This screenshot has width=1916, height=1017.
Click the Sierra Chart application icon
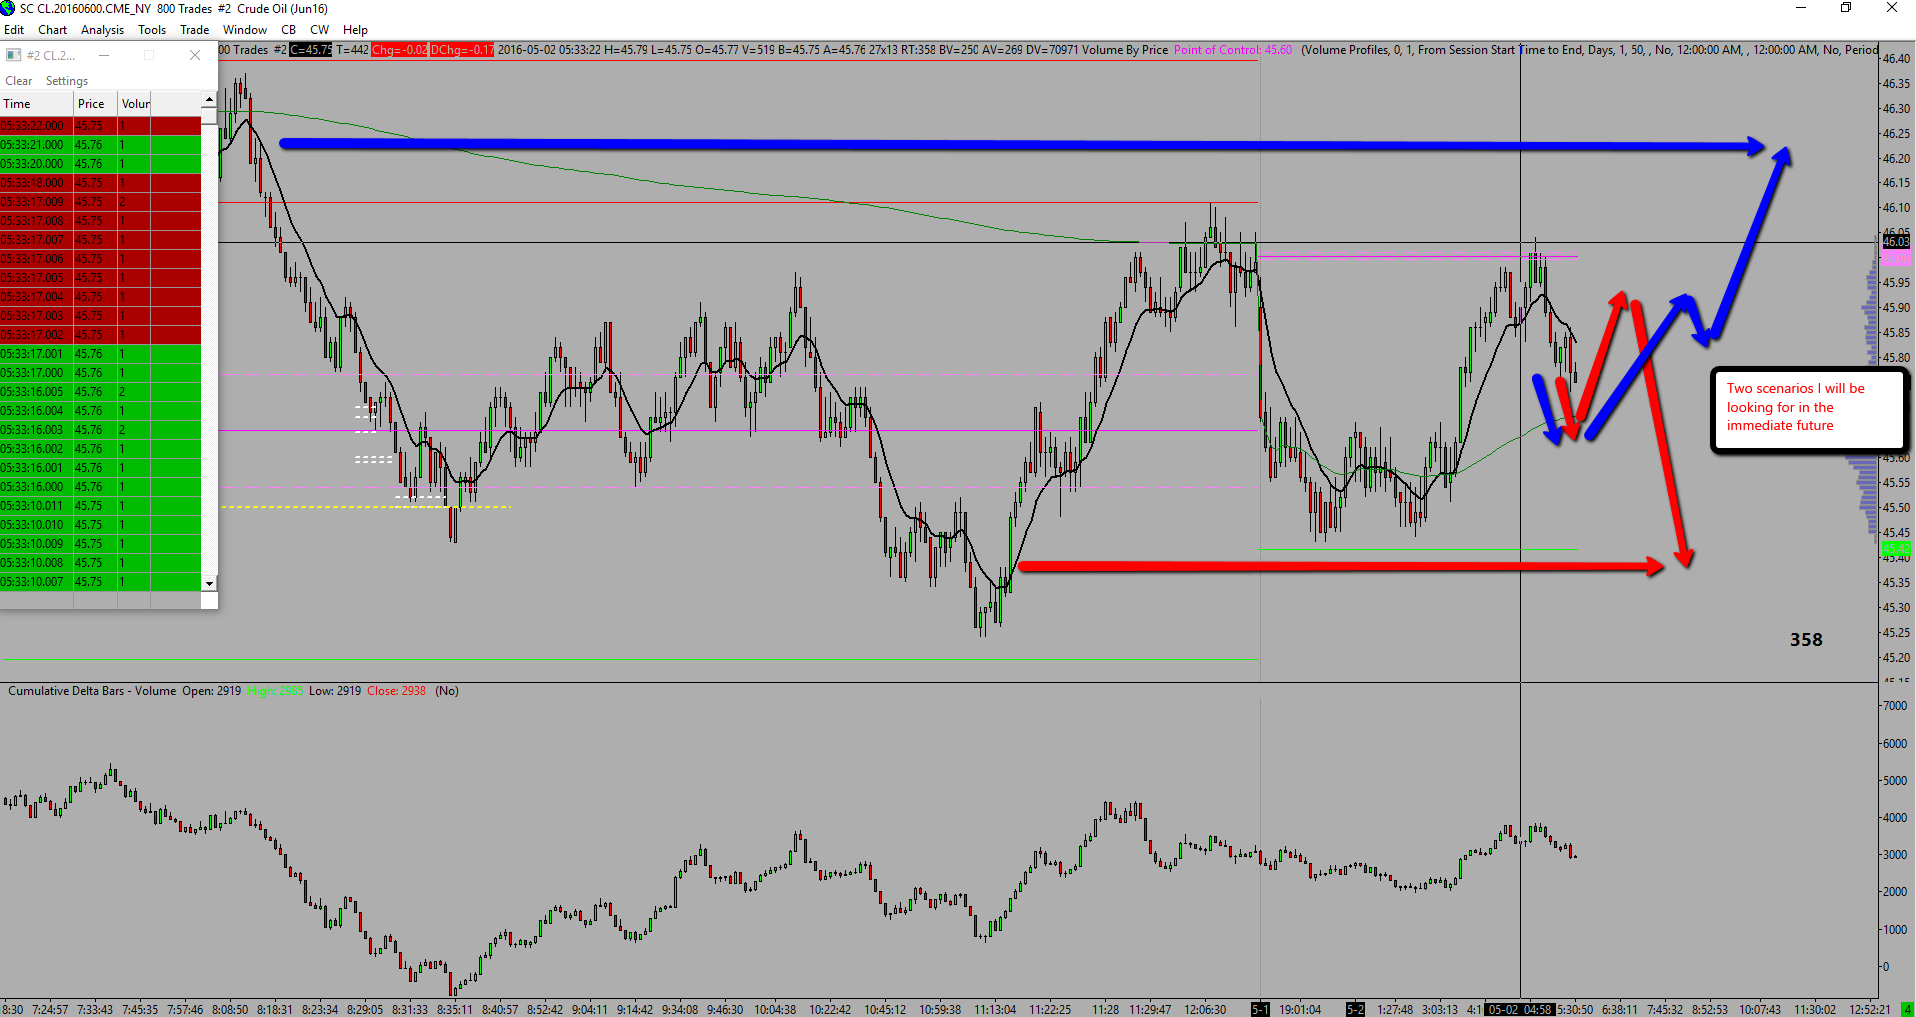[x=8, y=8]
